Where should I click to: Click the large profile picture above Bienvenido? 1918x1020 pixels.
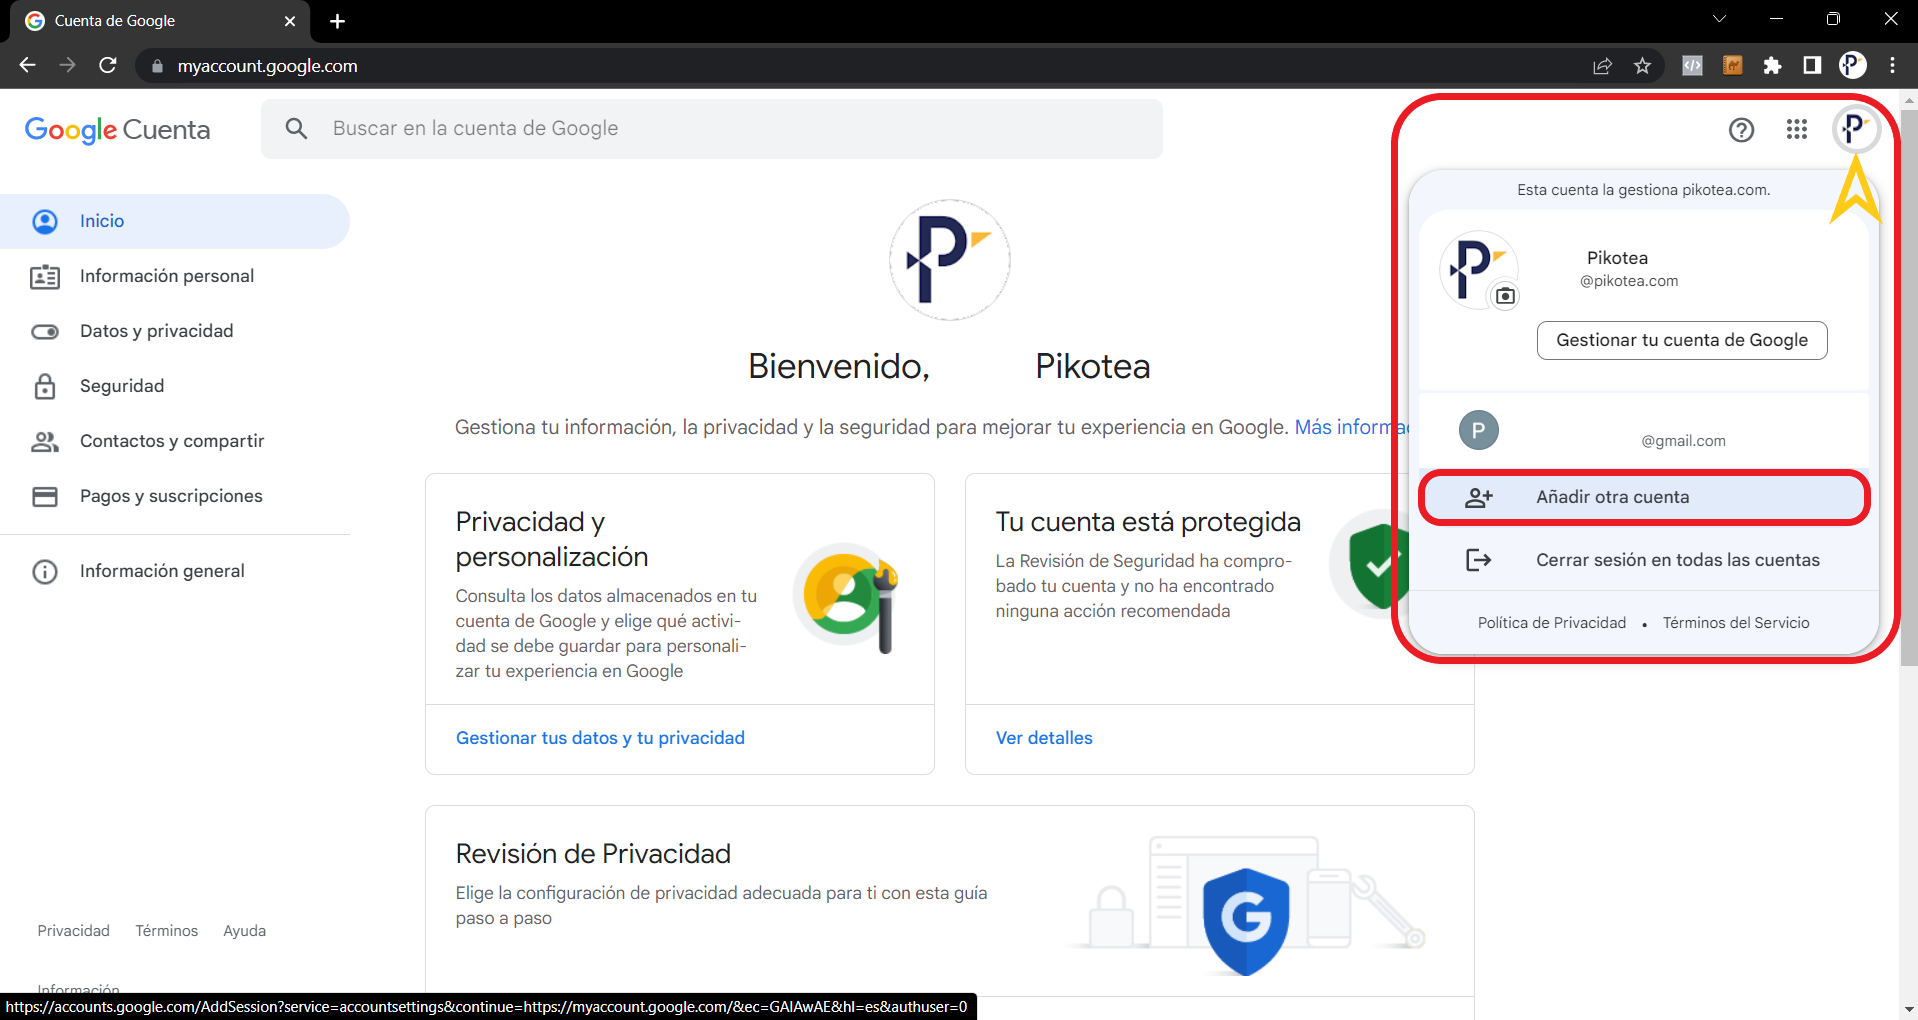click(950, 260)
